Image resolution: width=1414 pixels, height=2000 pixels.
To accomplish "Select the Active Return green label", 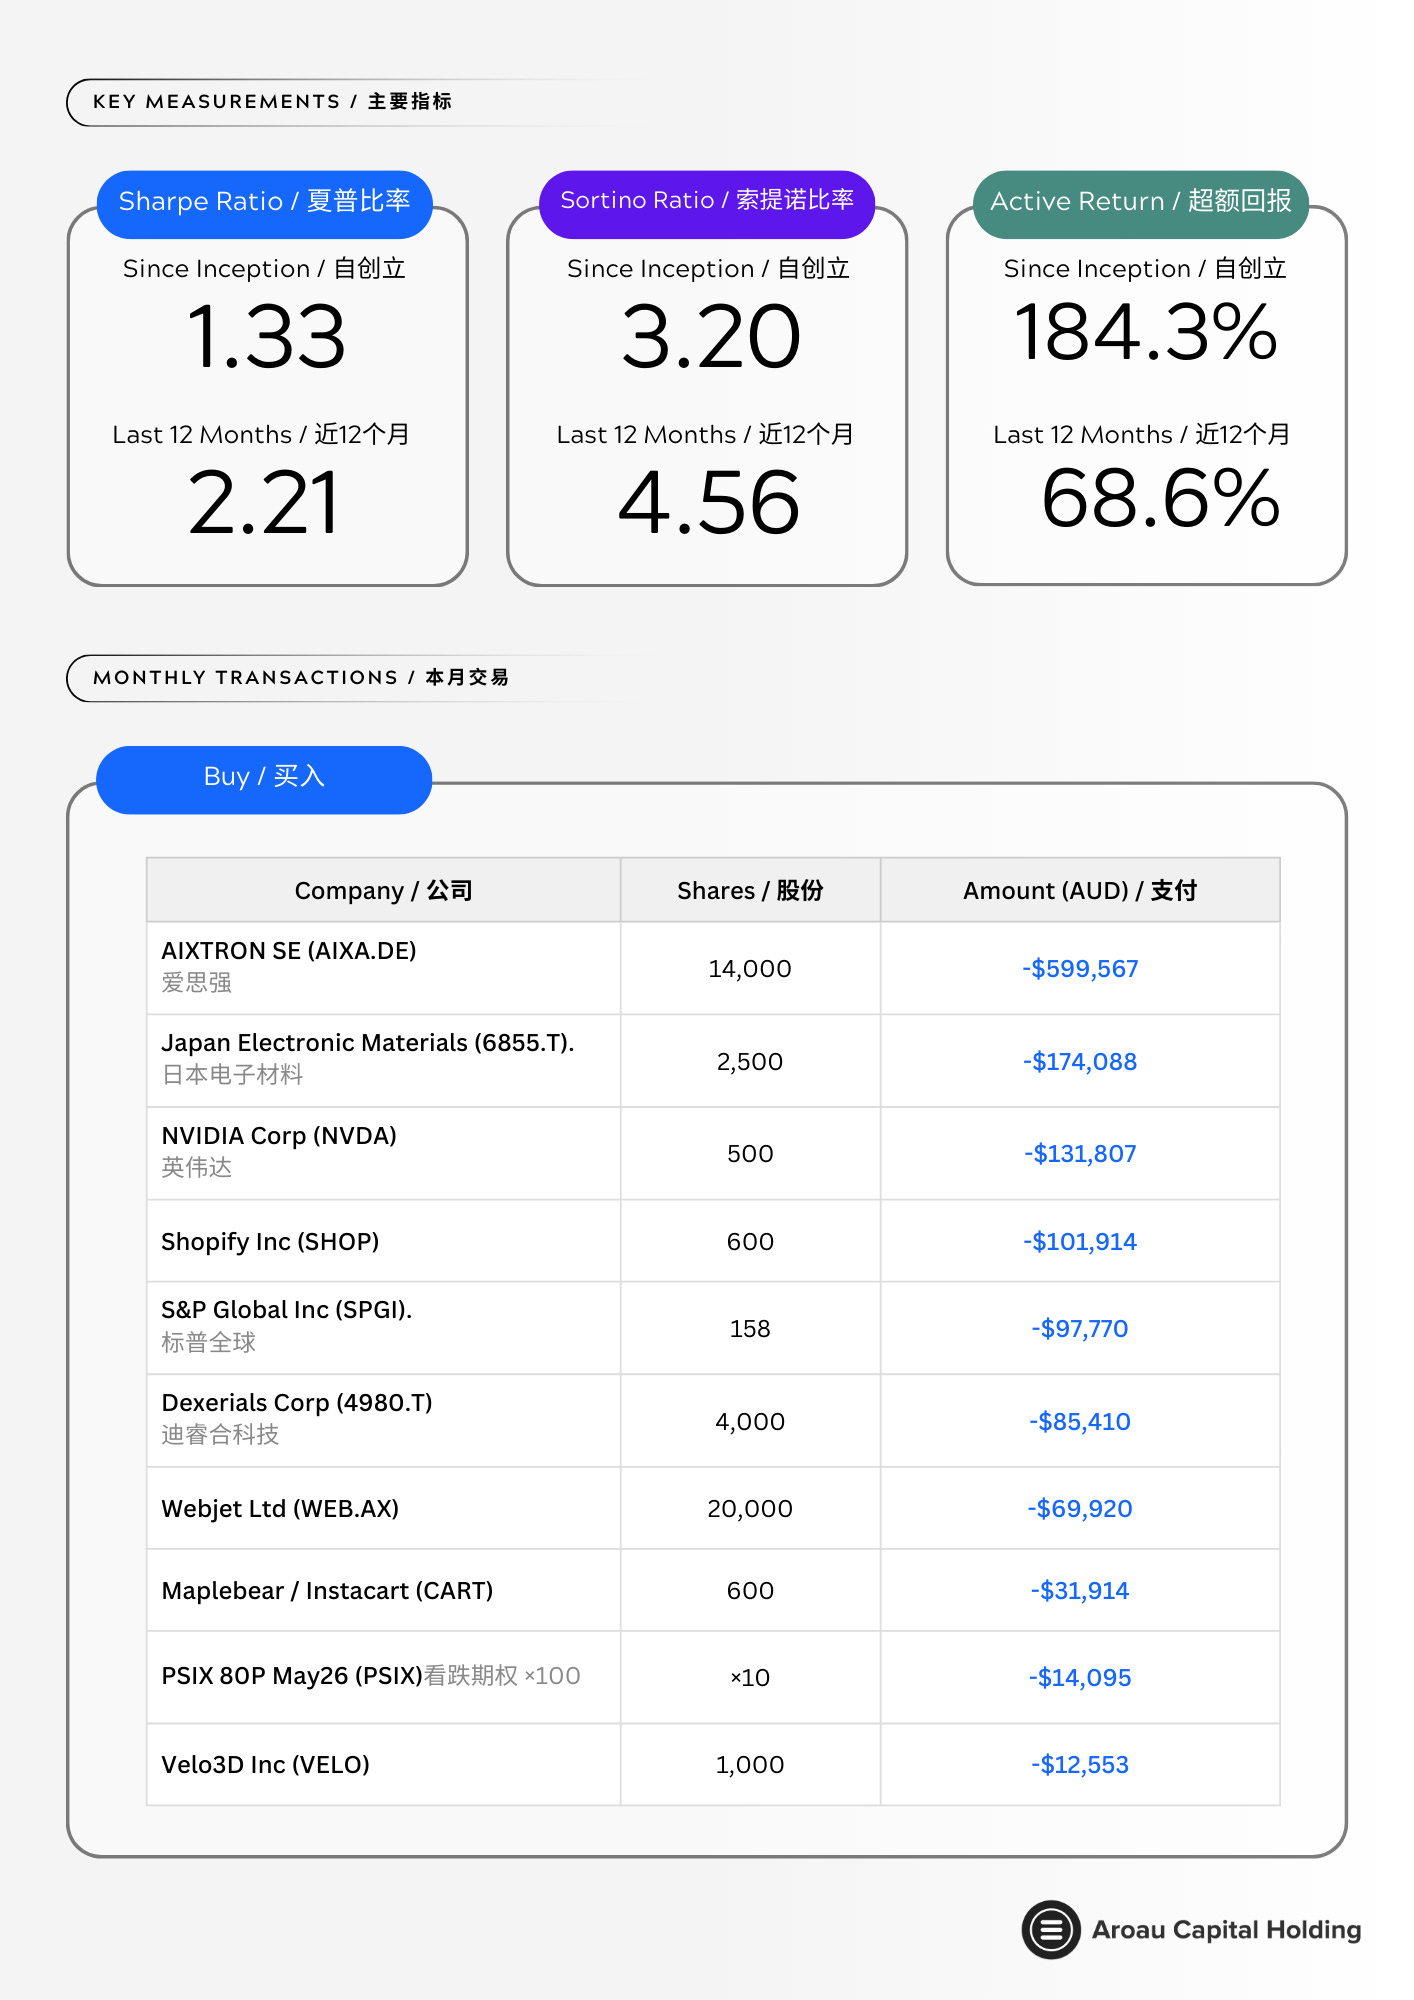I will pyautogui.click(x=1141, y=204).
